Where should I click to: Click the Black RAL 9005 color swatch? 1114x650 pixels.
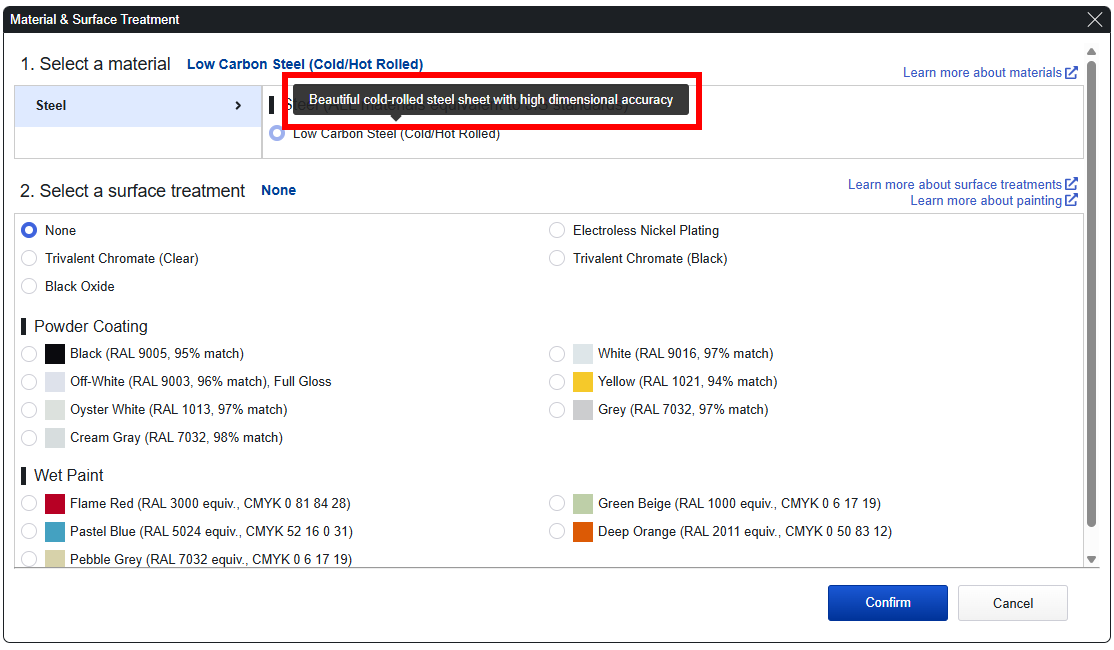[x=55, y=353]
